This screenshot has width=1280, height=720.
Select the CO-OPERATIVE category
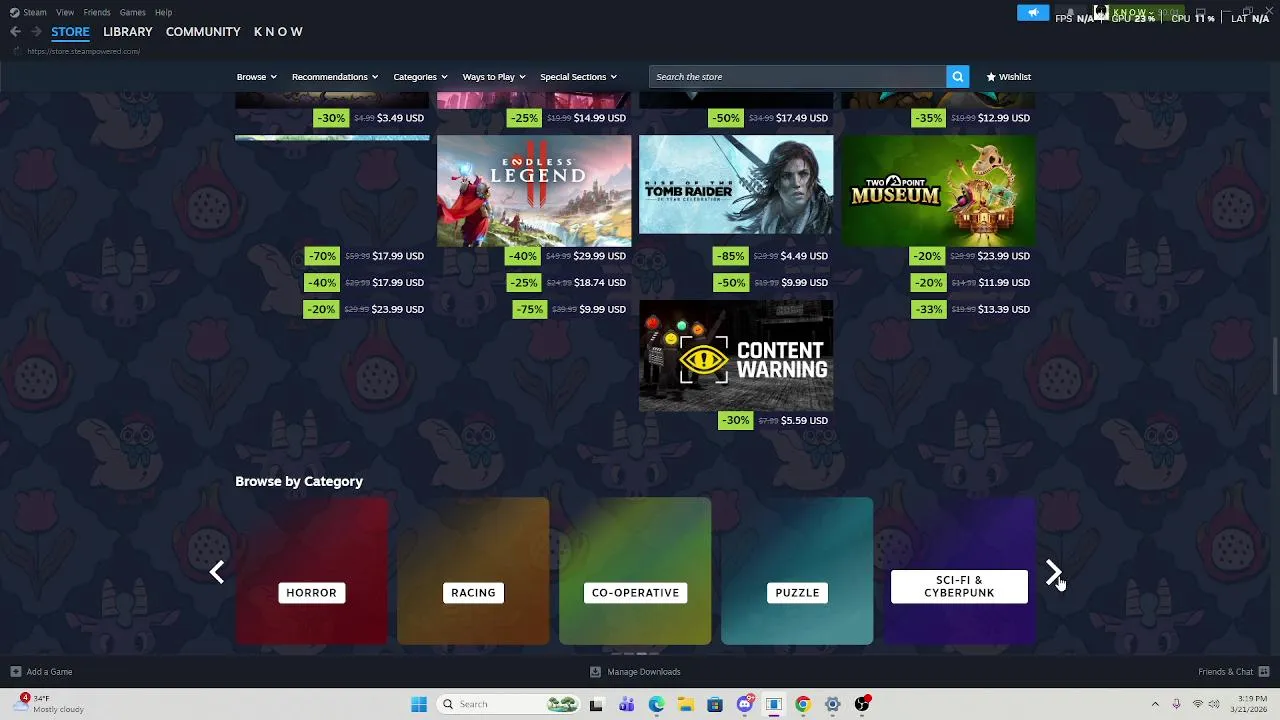click(x=635, y=571)
